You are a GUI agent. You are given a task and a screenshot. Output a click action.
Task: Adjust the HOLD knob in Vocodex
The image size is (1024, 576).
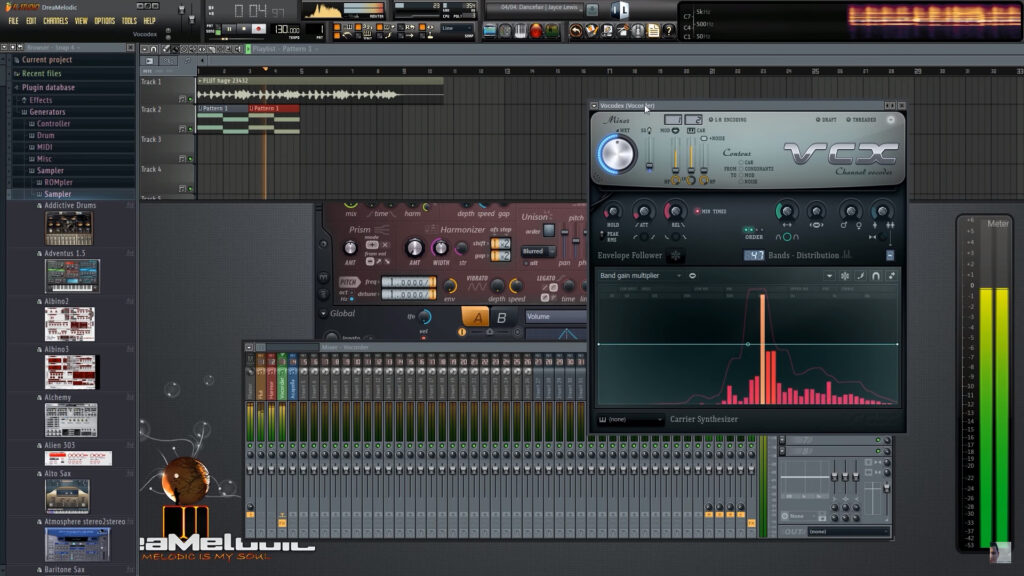612,212
